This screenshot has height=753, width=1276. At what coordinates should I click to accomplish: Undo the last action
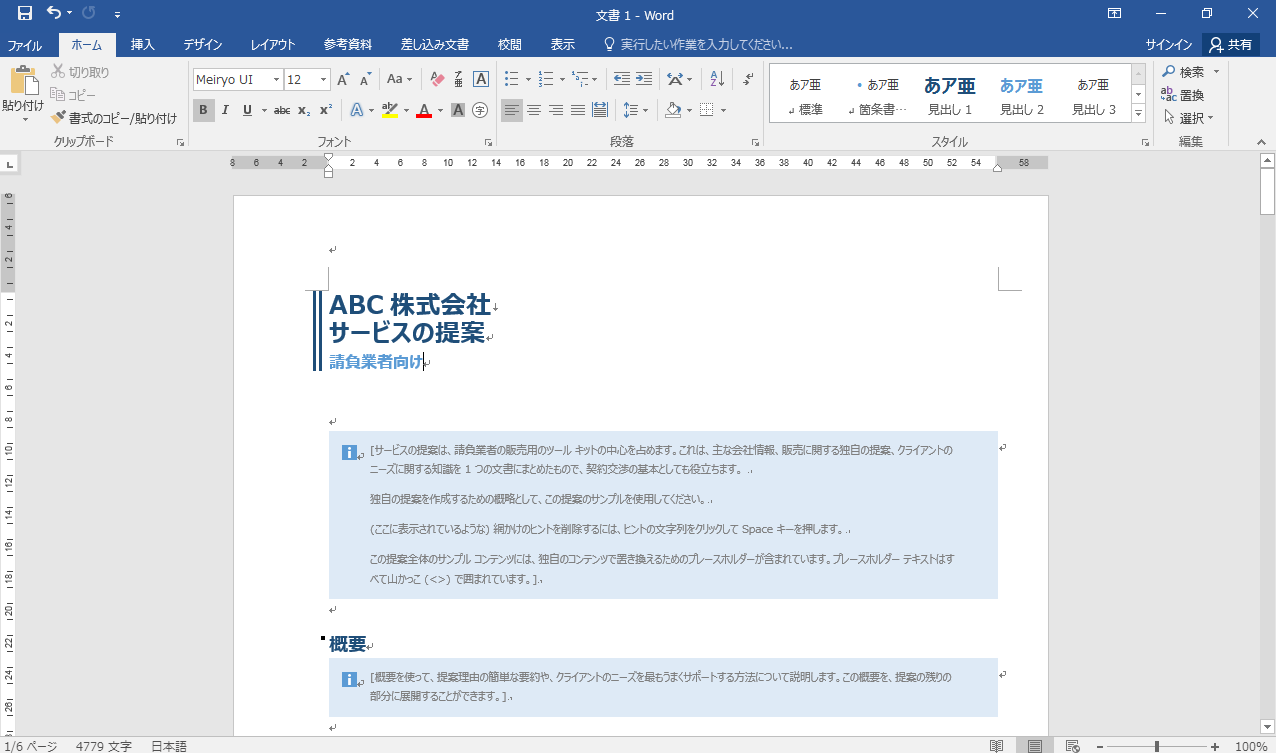(x=54, y=14)
